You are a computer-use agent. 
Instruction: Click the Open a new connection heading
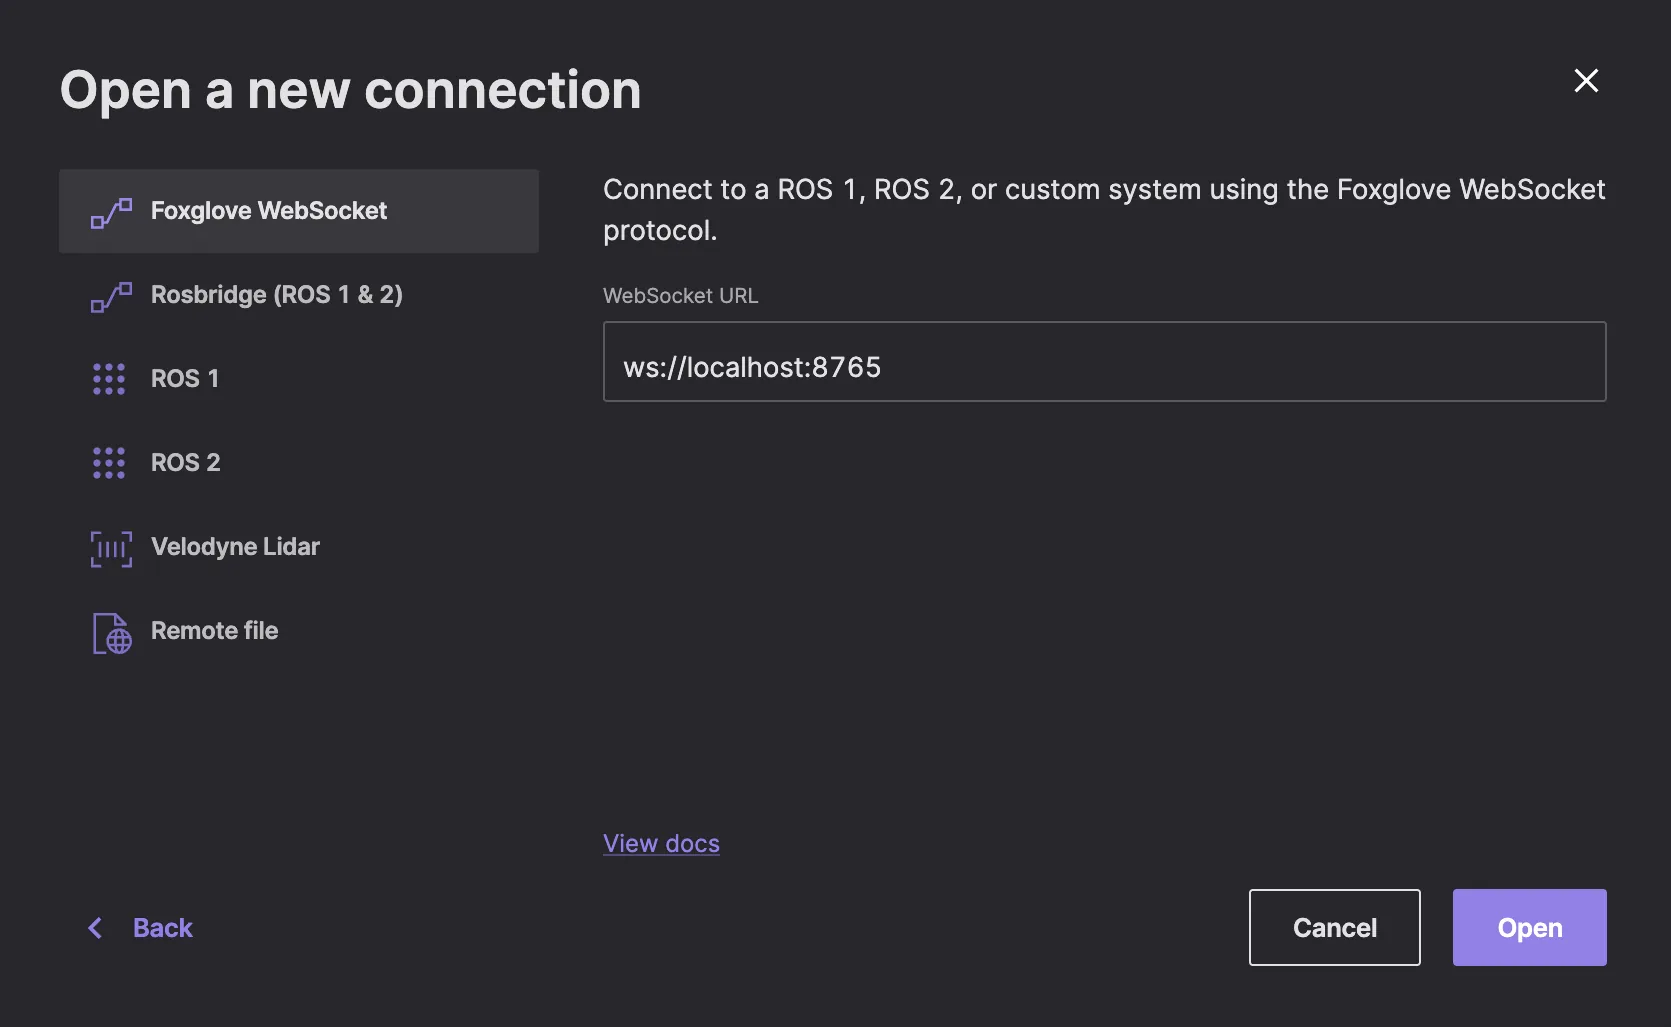coord(350,90)
